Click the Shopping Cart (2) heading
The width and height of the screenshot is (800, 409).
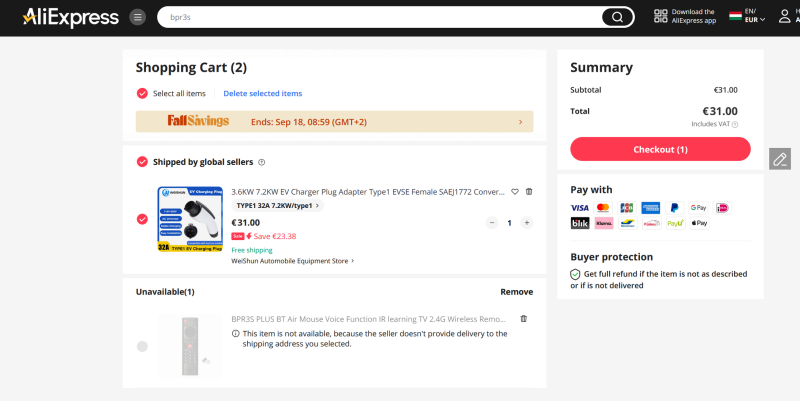click(x=191, y=67)
